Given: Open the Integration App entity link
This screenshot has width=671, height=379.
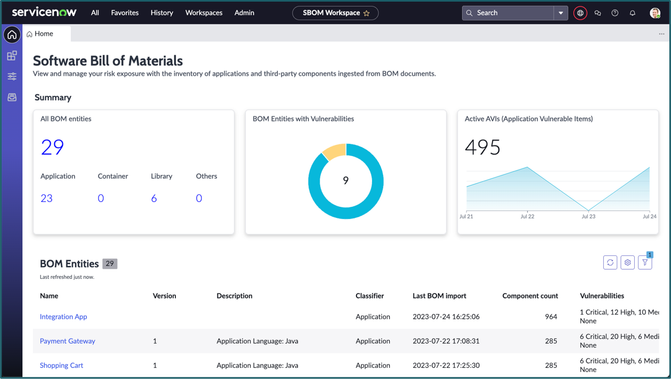Looking at the screenshot, I should tap(63, 317).
